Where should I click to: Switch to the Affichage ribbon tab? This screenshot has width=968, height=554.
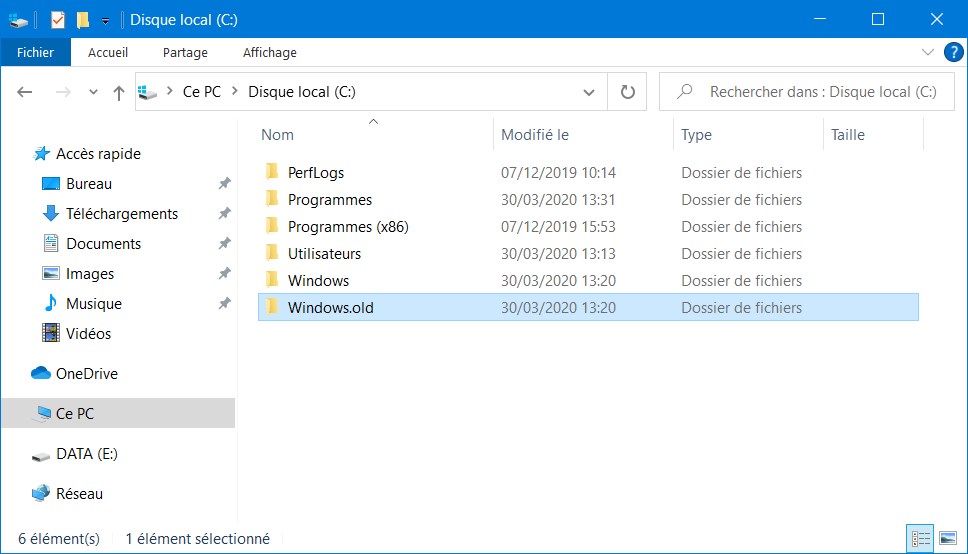point(270,52)
